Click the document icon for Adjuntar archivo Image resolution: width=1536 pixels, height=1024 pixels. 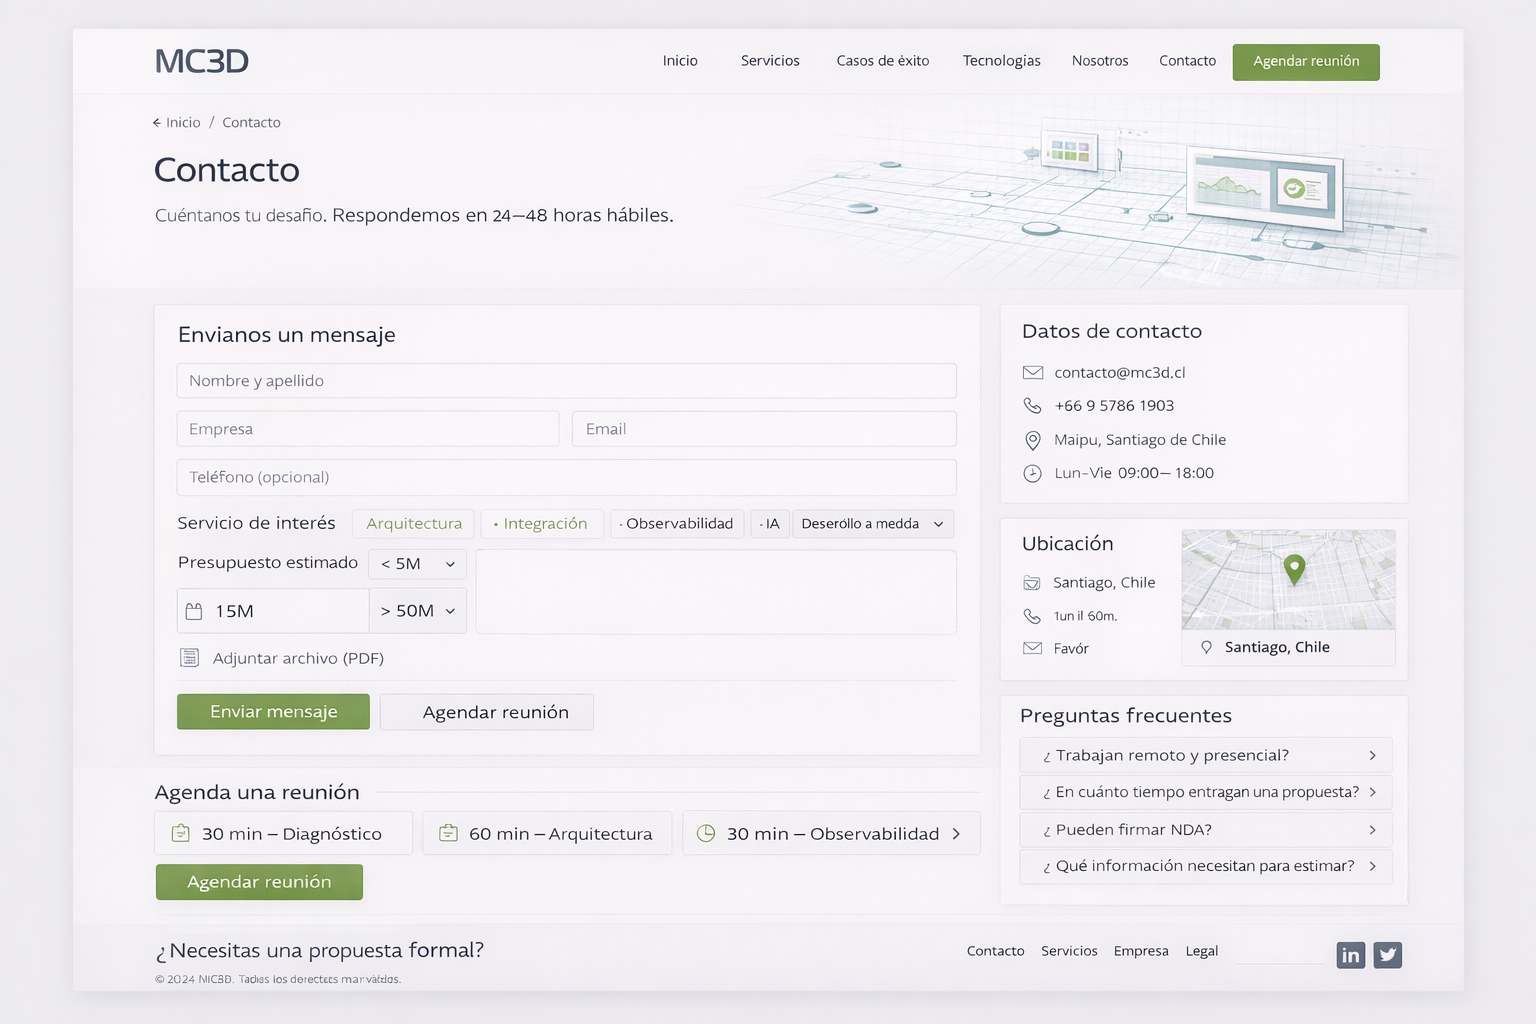click(x=189, y=658)
